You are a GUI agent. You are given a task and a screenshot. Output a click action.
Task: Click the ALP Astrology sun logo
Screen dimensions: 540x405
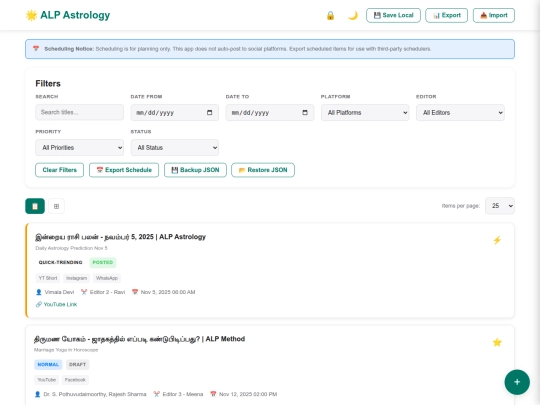click(31, 15)
